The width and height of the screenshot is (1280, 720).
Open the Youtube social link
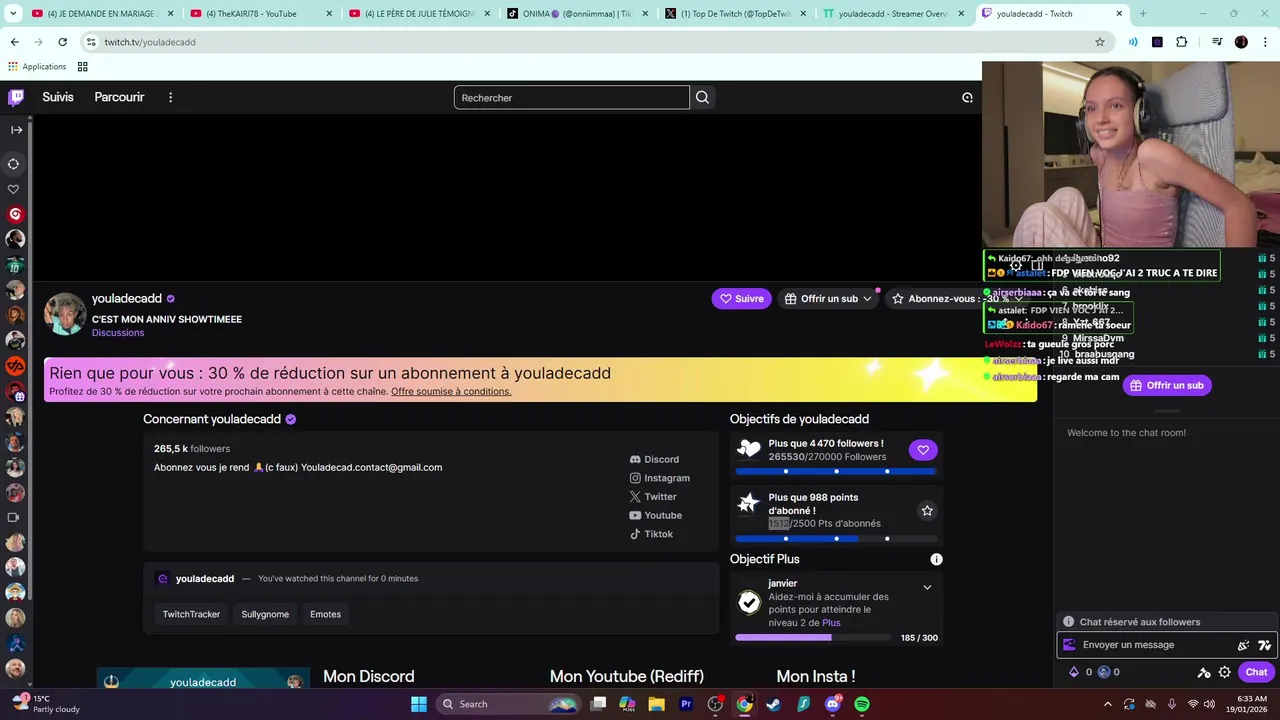[655, 515]
